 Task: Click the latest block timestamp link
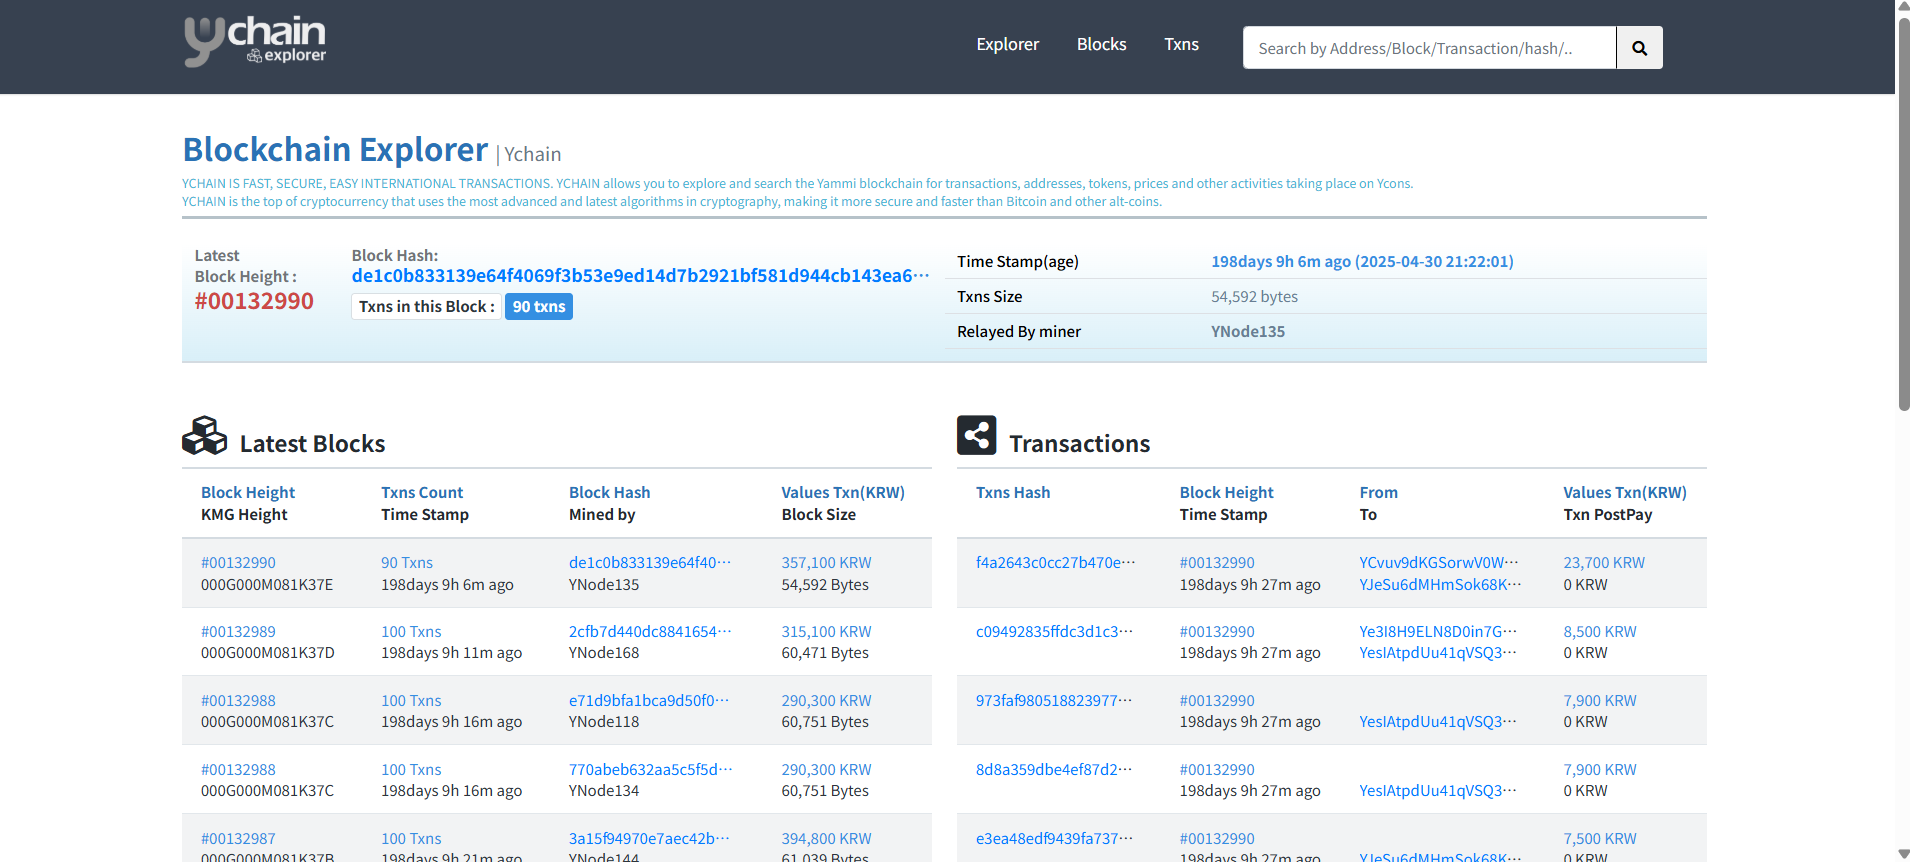[x=1362, y=262]
